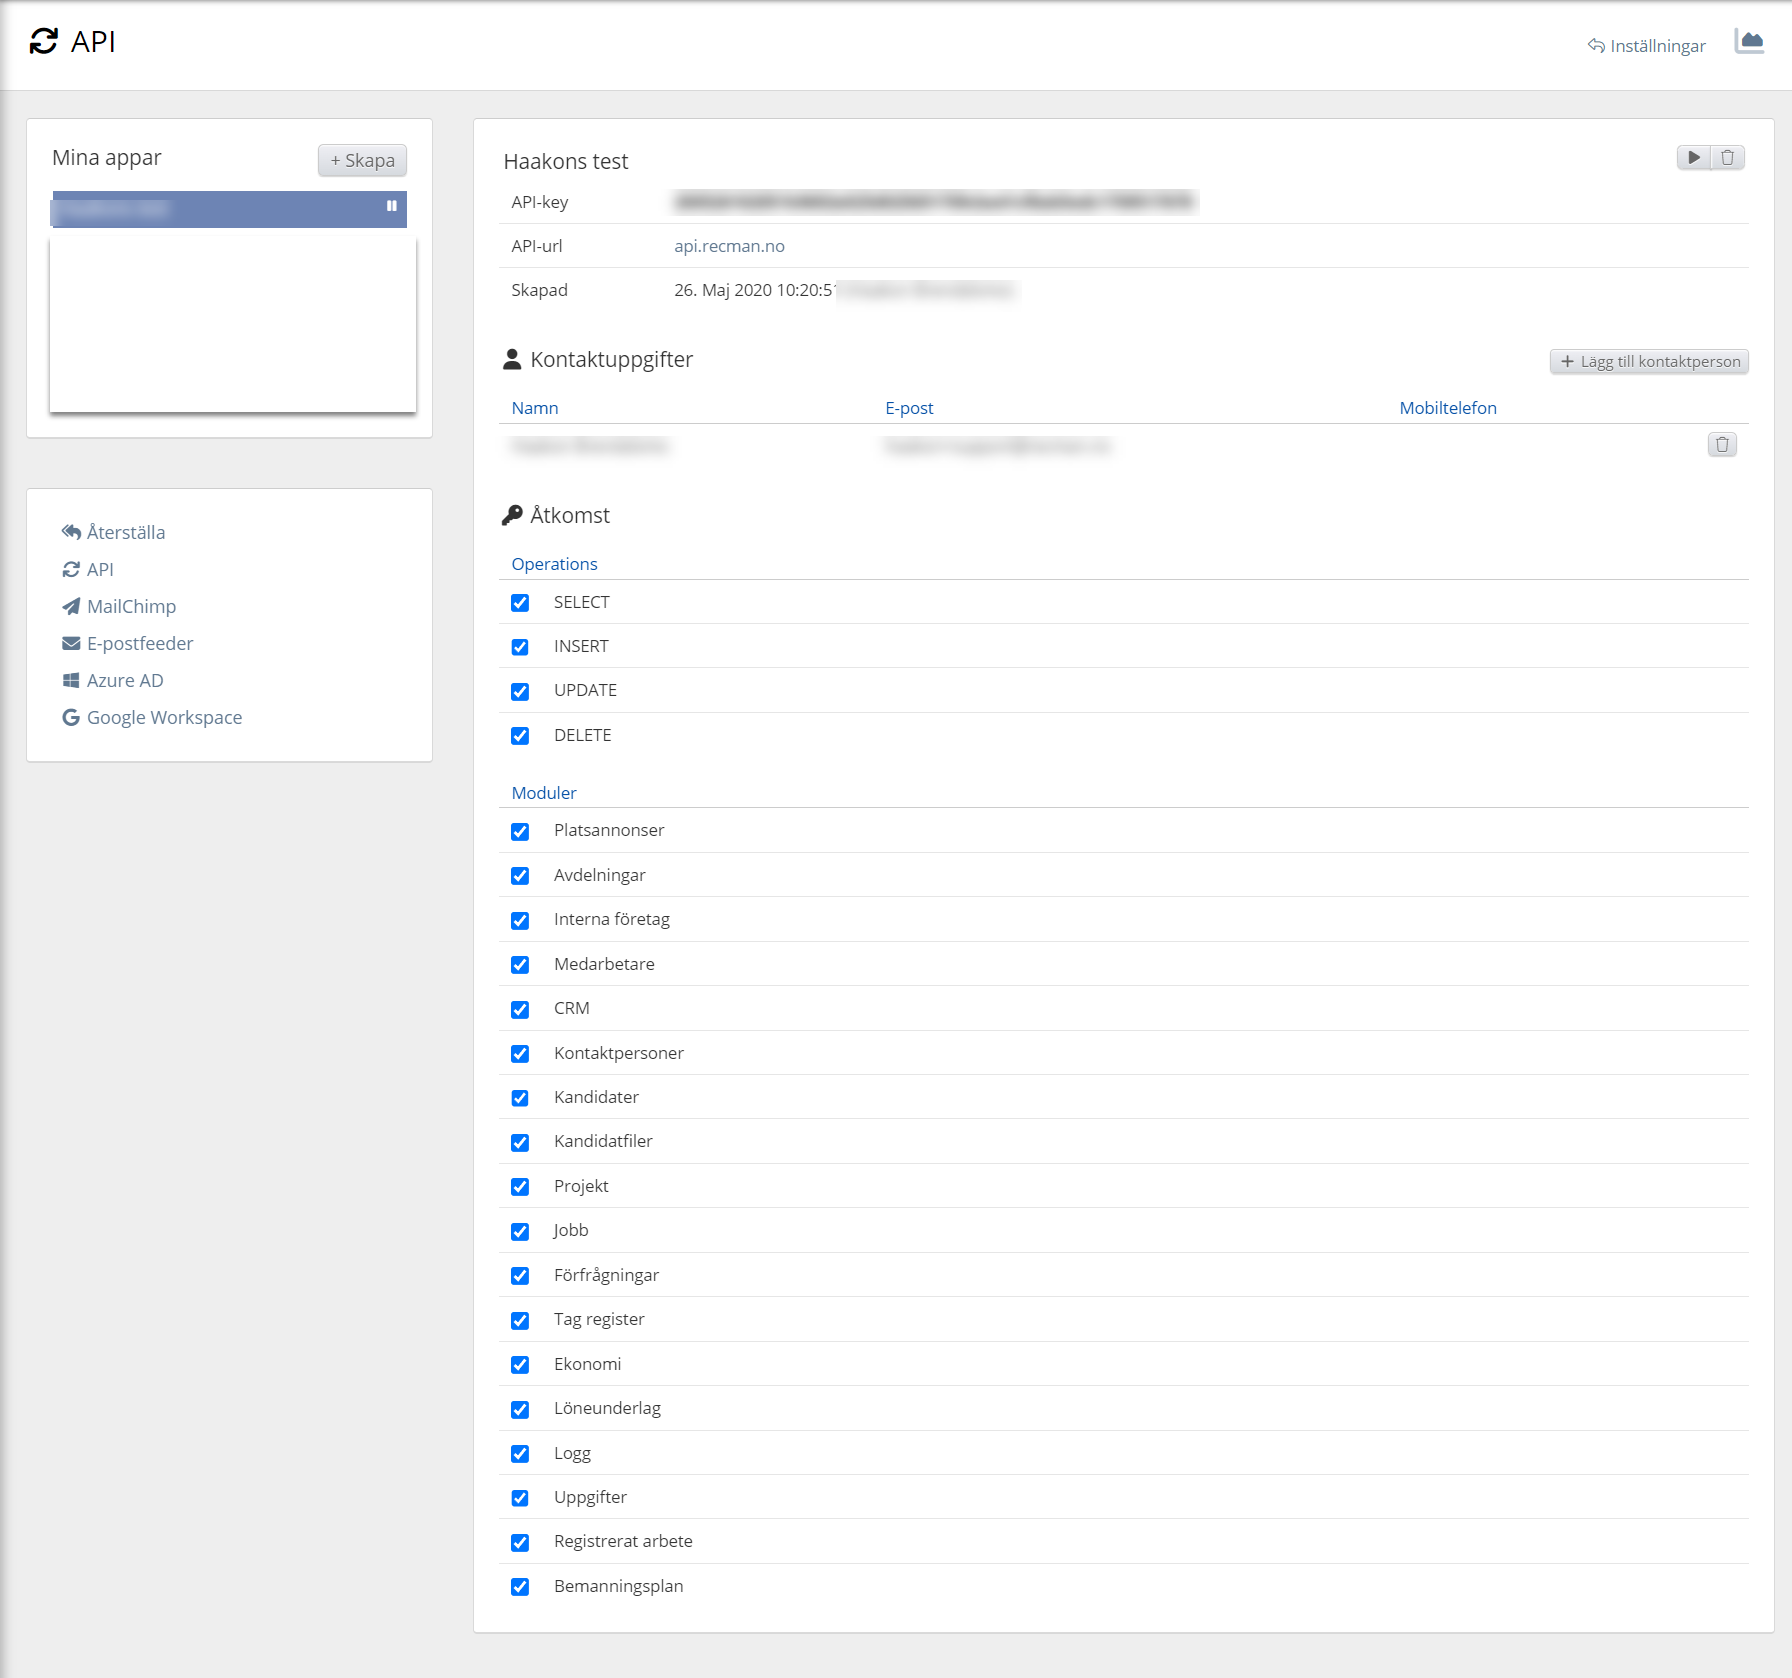Open Google Workspace integration
The height and width of the screenshot is (1678, 1792).
coord(164,717)
